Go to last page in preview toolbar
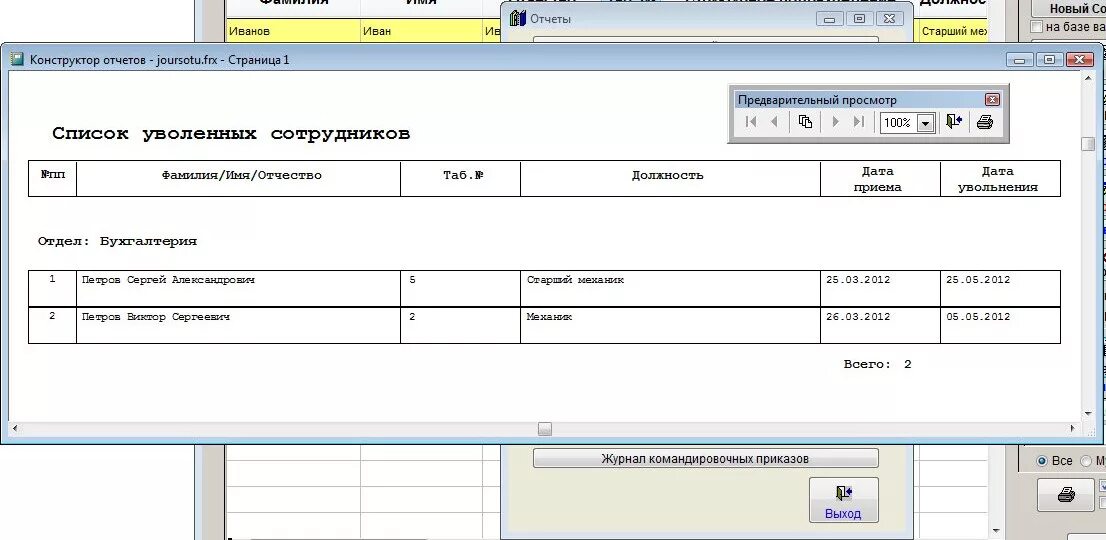Screen dimensions: 1106x540 [x=858, y=122]
